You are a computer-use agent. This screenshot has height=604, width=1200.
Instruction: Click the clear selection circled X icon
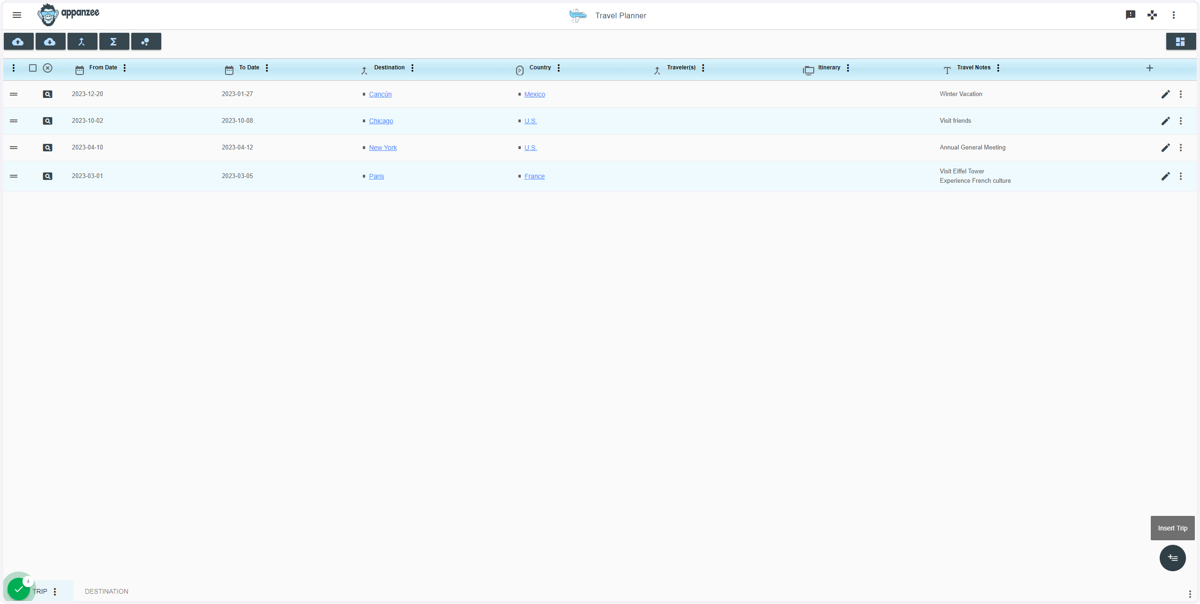click(47, 68)
